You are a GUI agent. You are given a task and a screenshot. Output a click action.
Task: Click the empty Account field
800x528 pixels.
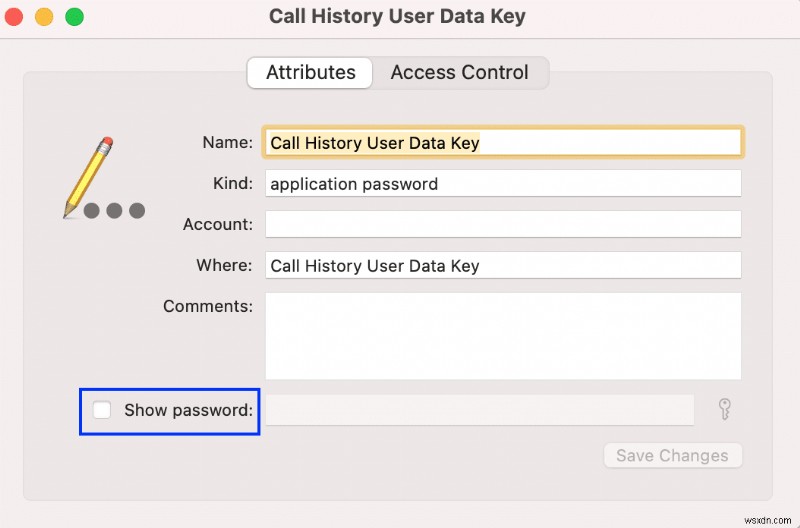point(503,224)
